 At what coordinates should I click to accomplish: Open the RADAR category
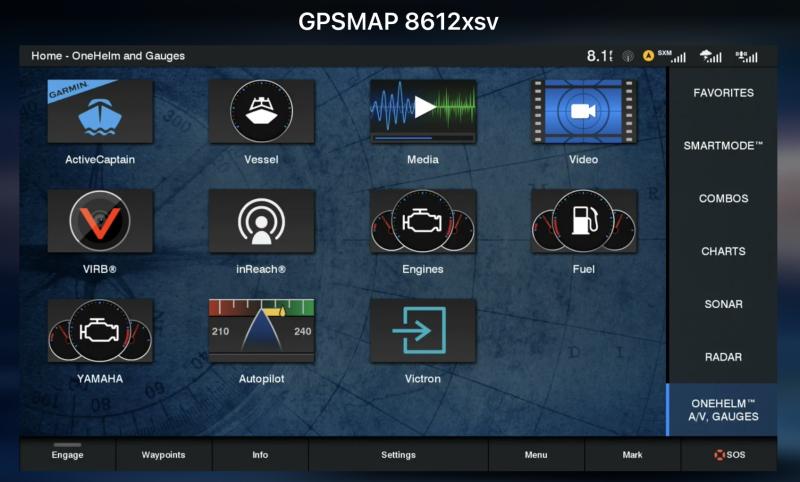(x=723, y=357)
